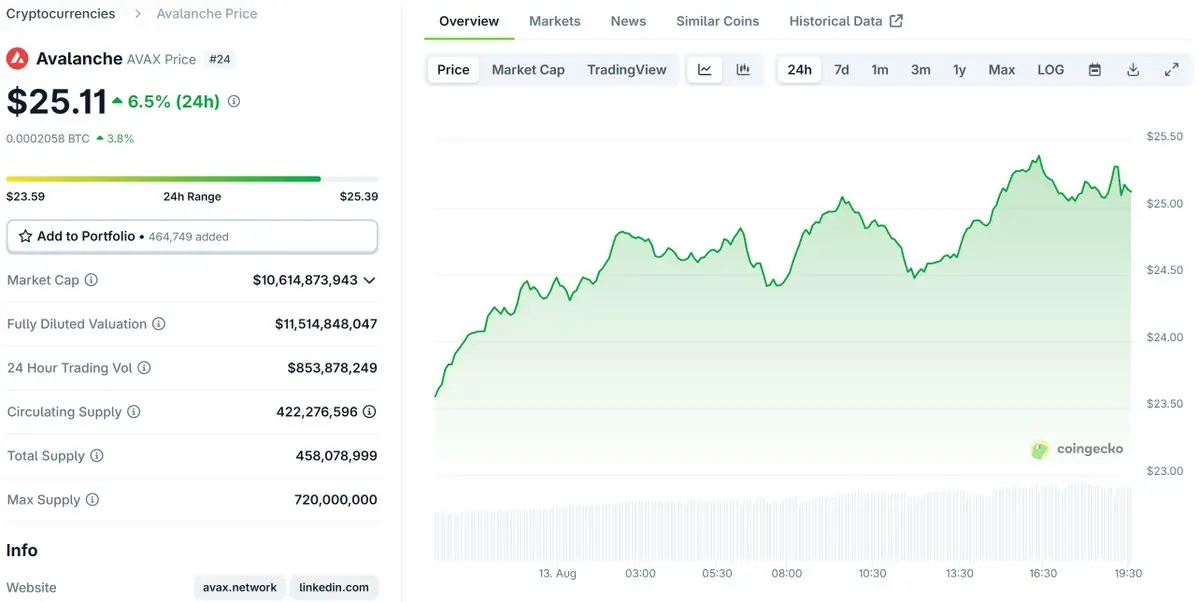This screenshot has width=1199, height=602.
Task: Switch chart to TradingView
Action: pyautogui.click(x=627, y=70)
